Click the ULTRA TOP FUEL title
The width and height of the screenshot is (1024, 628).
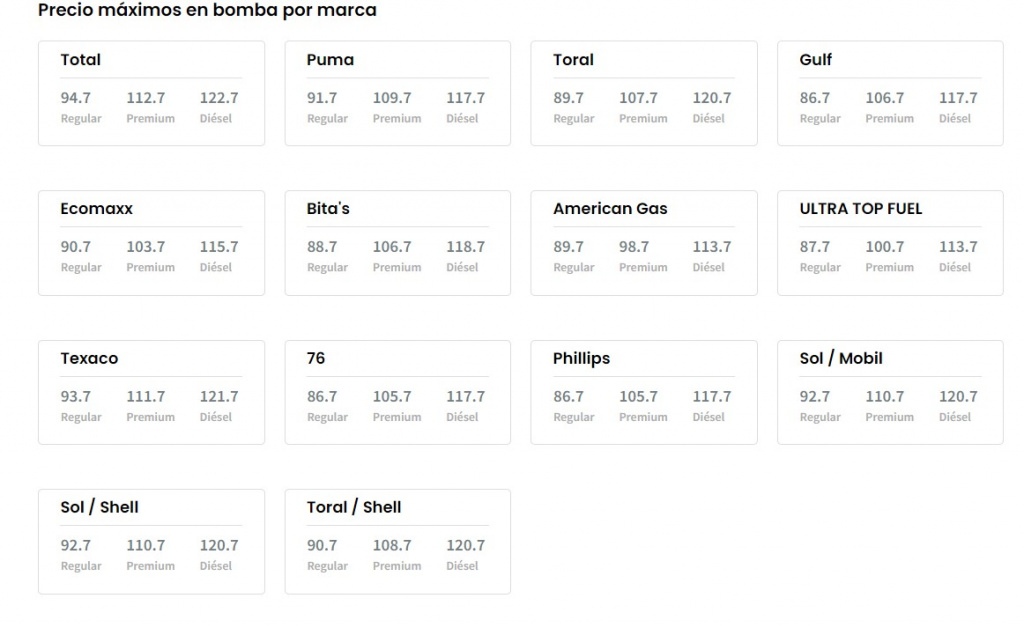click(860, 209)
